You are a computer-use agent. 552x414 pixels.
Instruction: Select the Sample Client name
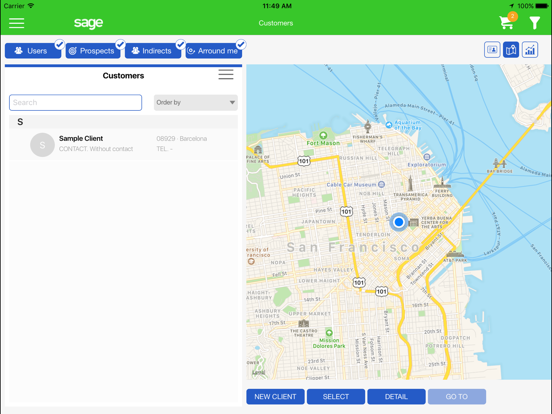pyautogui.click(x=81, y=138)
